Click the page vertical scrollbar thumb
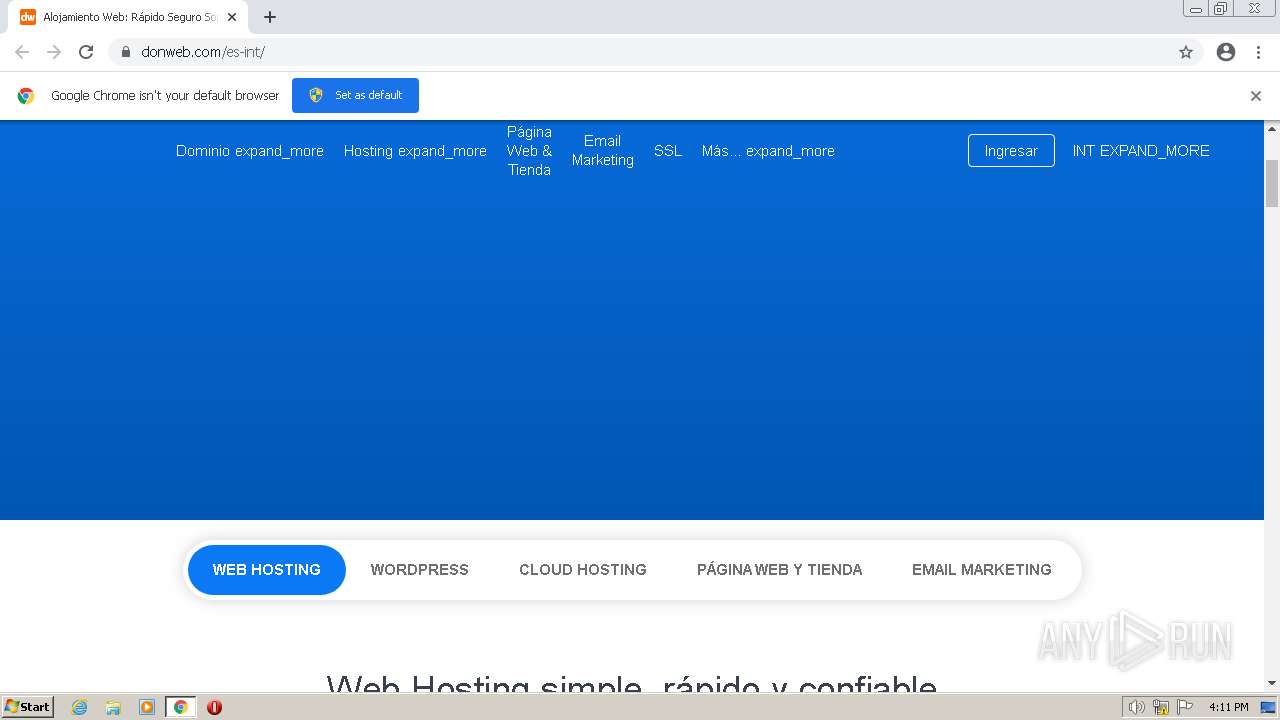 pyautogui.click(x=1272, y=183)
